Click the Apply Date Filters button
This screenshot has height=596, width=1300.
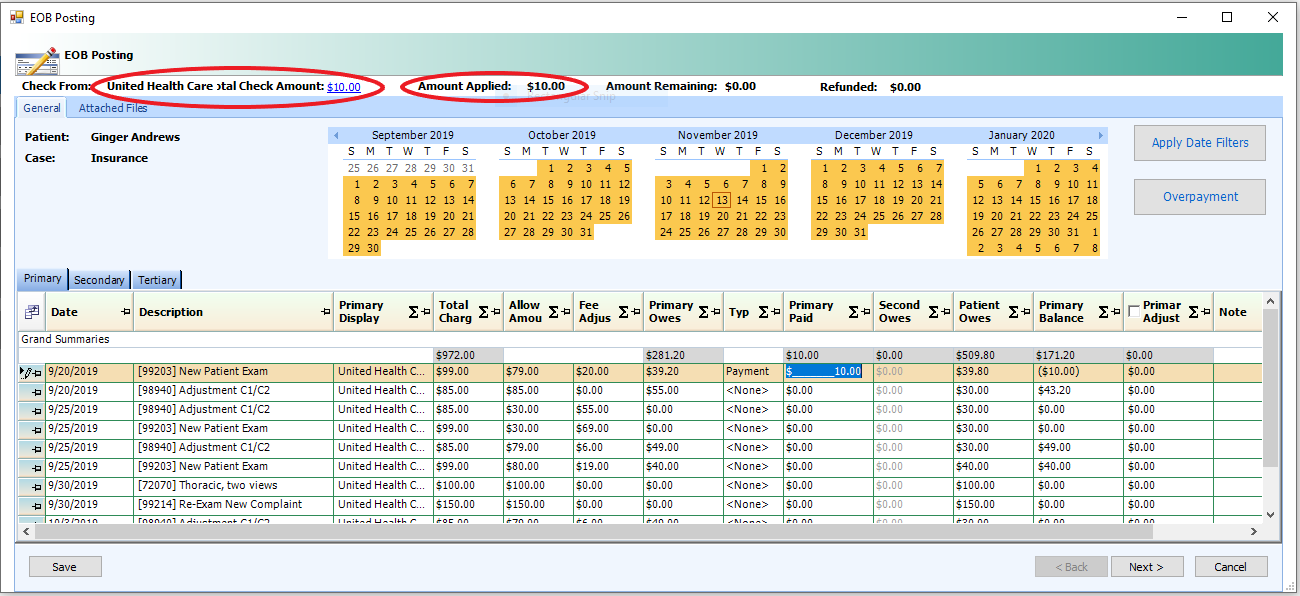pos(1200,143)
